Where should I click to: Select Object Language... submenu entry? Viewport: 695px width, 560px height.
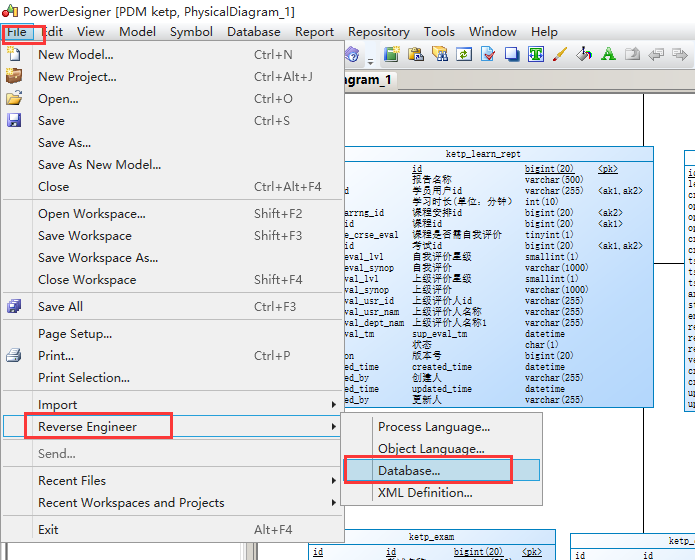tap(442, 449)
